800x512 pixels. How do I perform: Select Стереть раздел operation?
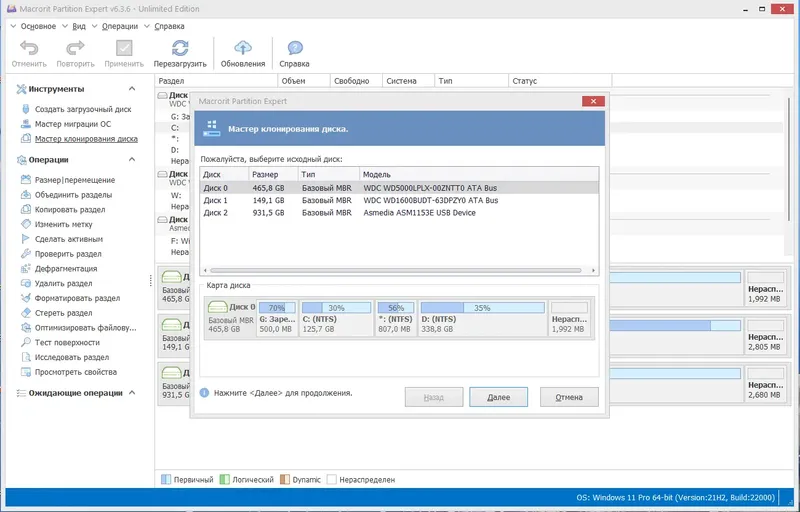63,313
